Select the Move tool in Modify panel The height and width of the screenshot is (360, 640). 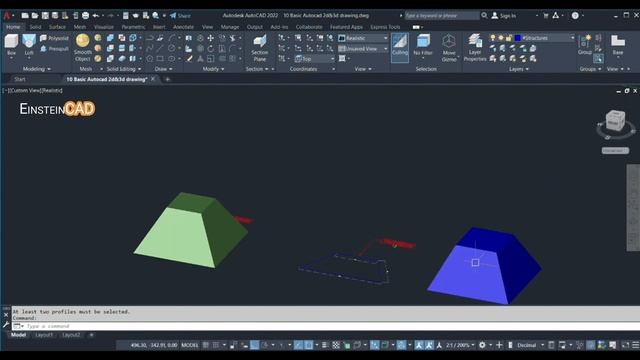[210, 38]
